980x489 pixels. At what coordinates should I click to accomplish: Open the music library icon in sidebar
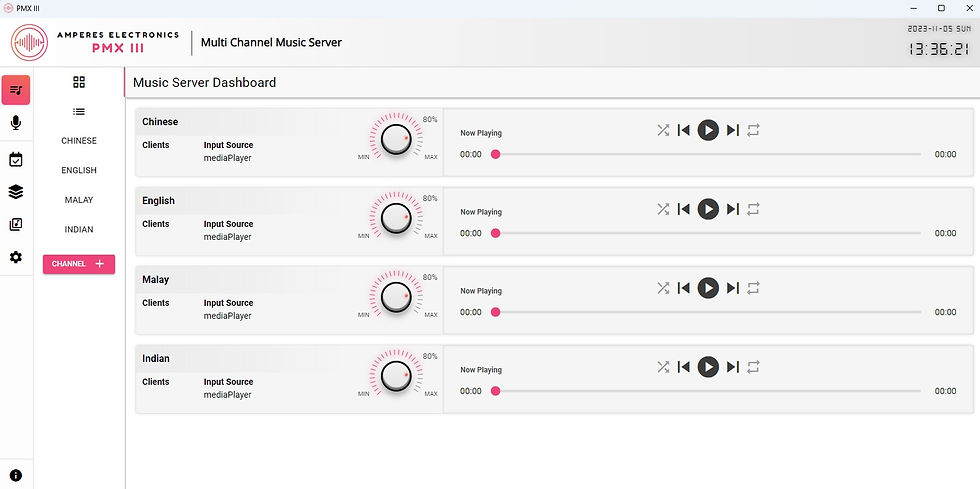16,224
